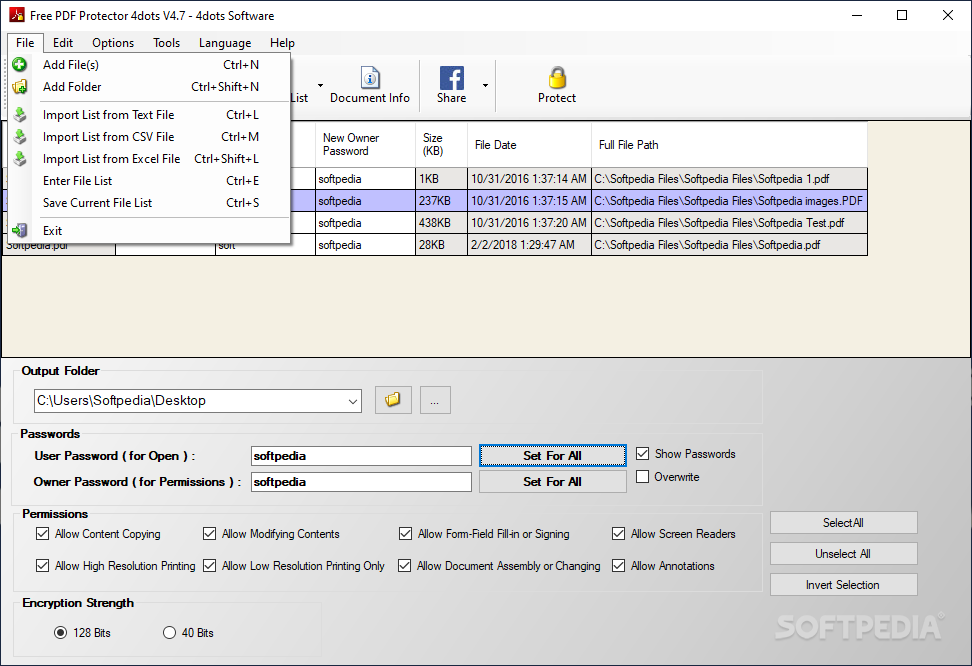This screenshot has width=972, height=666.
Task: Open the Help menu
Action: click(x=282, y=43)
